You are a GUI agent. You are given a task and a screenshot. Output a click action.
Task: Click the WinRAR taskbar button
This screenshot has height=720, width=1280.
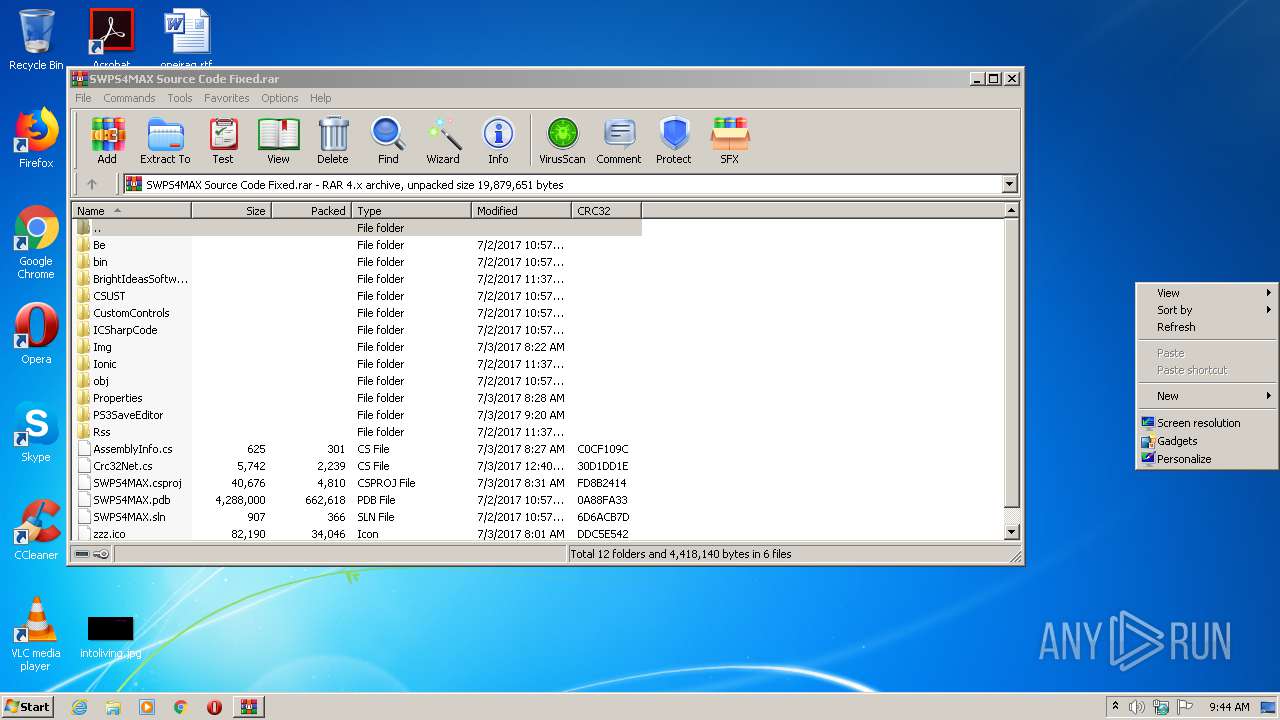click(248, 707)
